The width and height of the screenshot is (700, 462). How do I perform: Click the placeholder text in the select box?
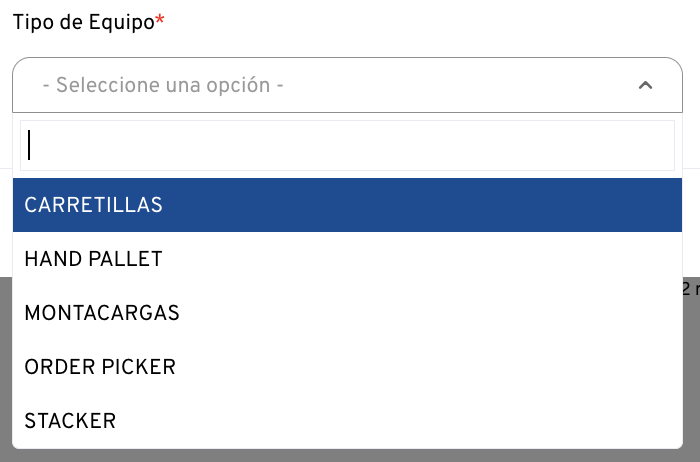(x=163, y=86)
